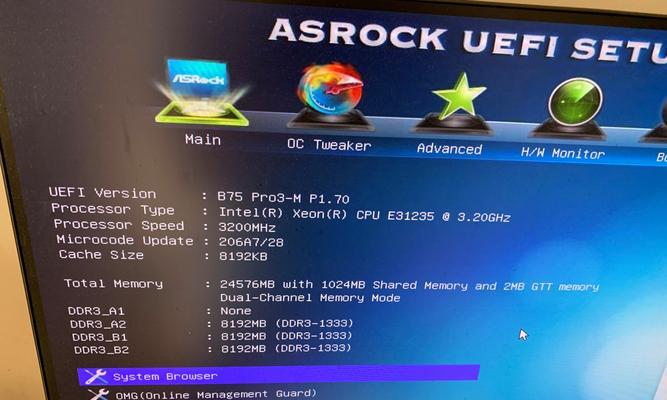Open the System Browser entry
The height and width of the screenshot is (400, 667).
click(279, 375)
